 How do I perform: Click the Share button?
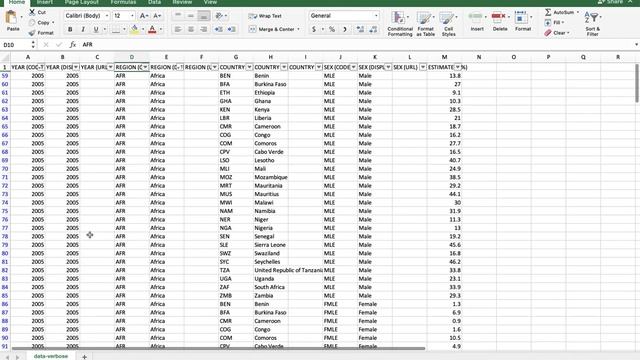point(611,2)
